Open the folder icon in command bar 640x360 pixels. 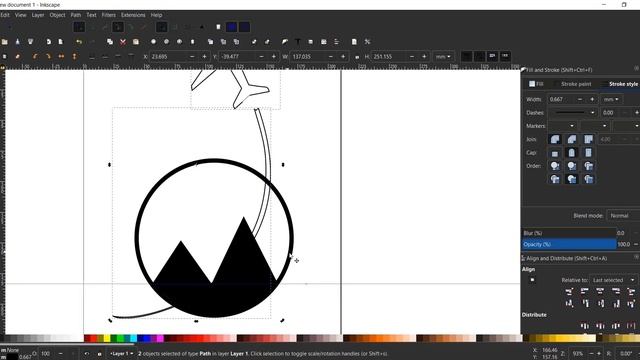[x=4, y=42]
